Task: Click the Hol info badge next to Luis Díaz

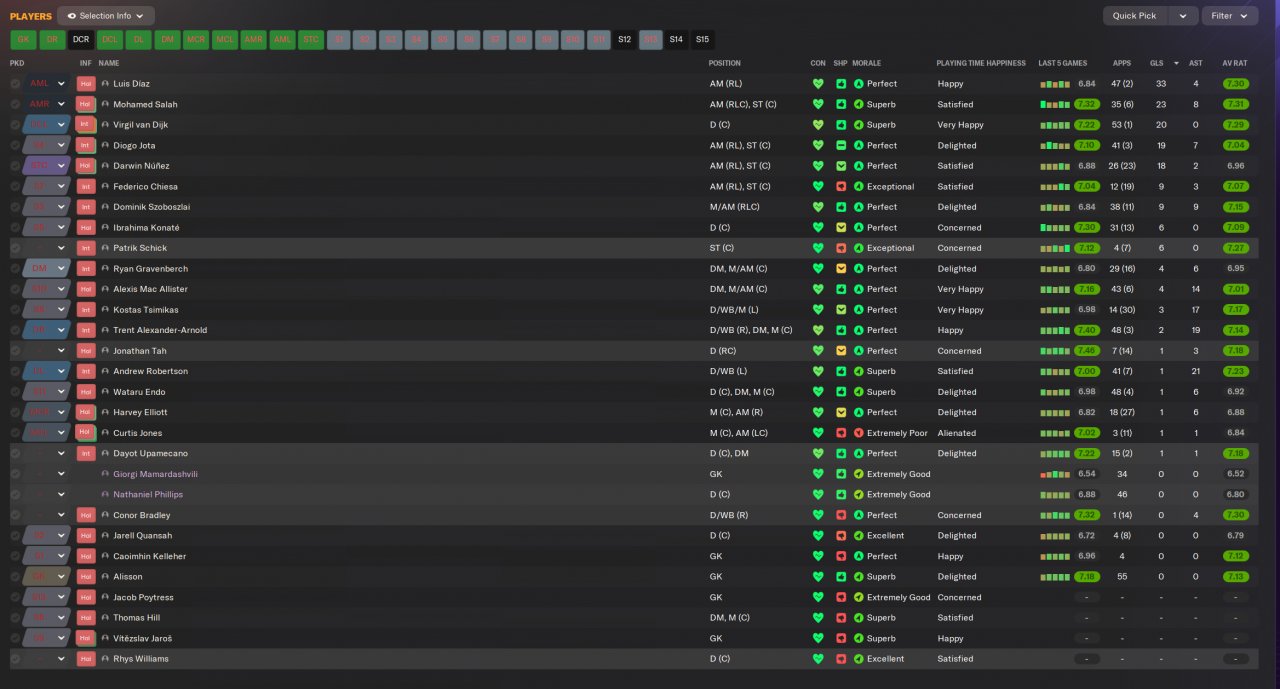Action: pos(86,84)
